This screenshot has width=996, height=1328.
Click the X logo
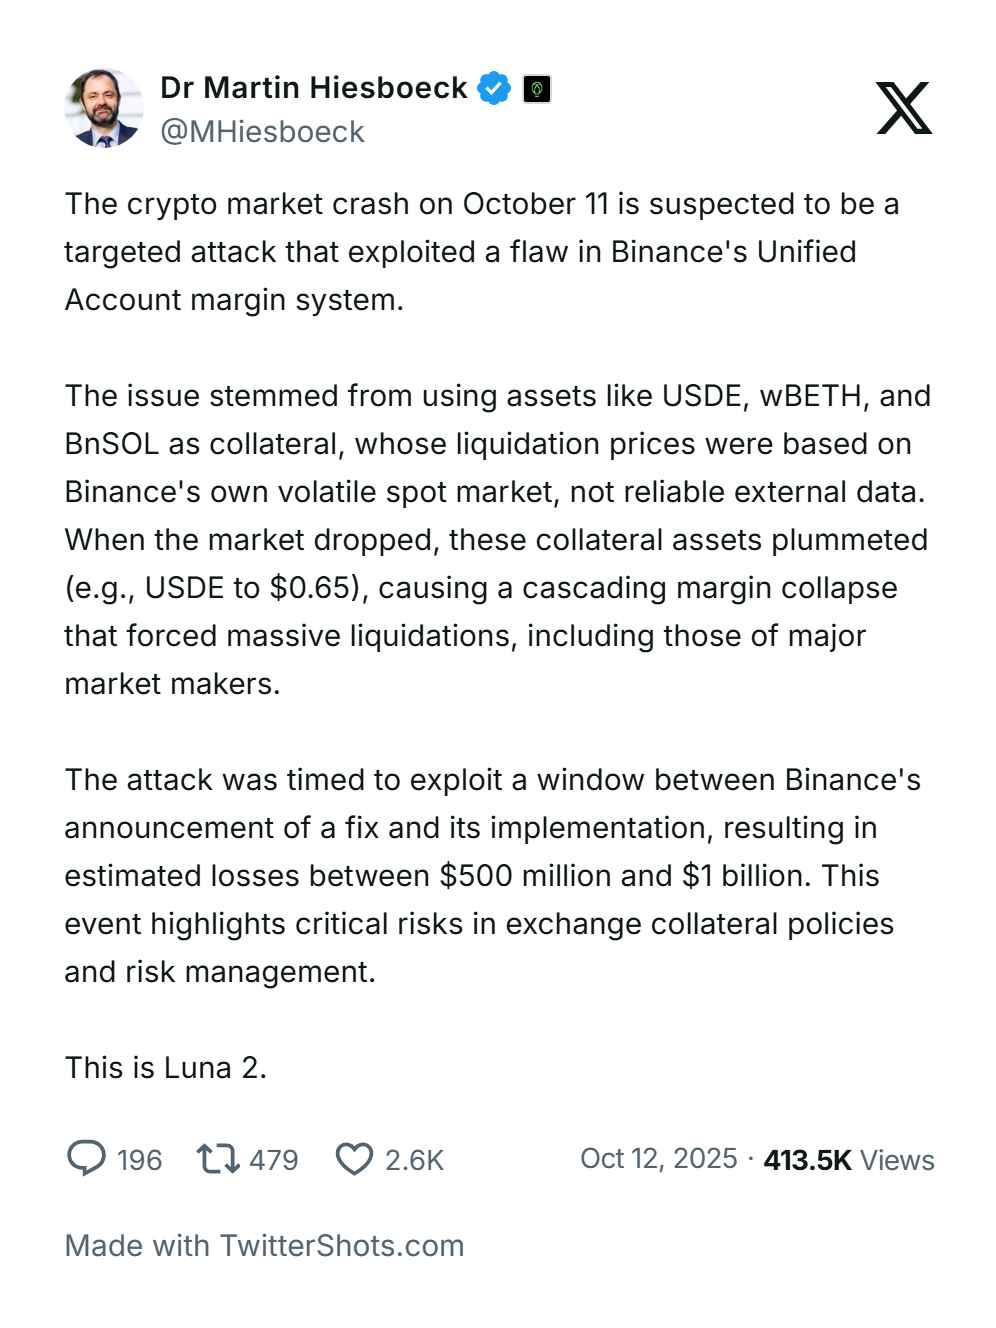point(904,108)
